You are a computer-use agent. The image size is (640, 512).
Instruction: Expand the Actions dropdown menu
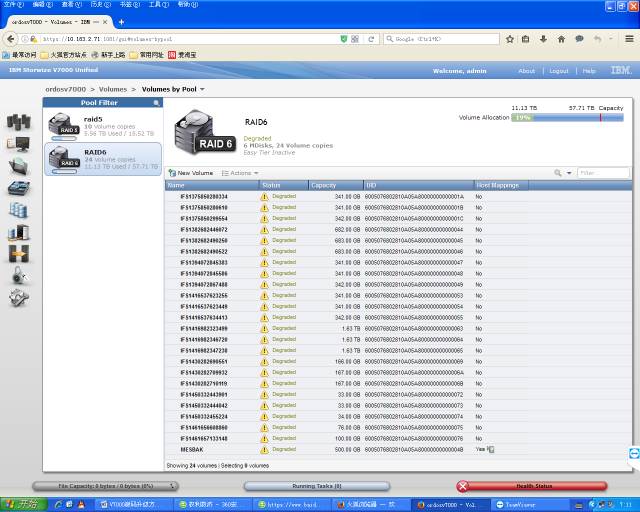pos(239,173)
